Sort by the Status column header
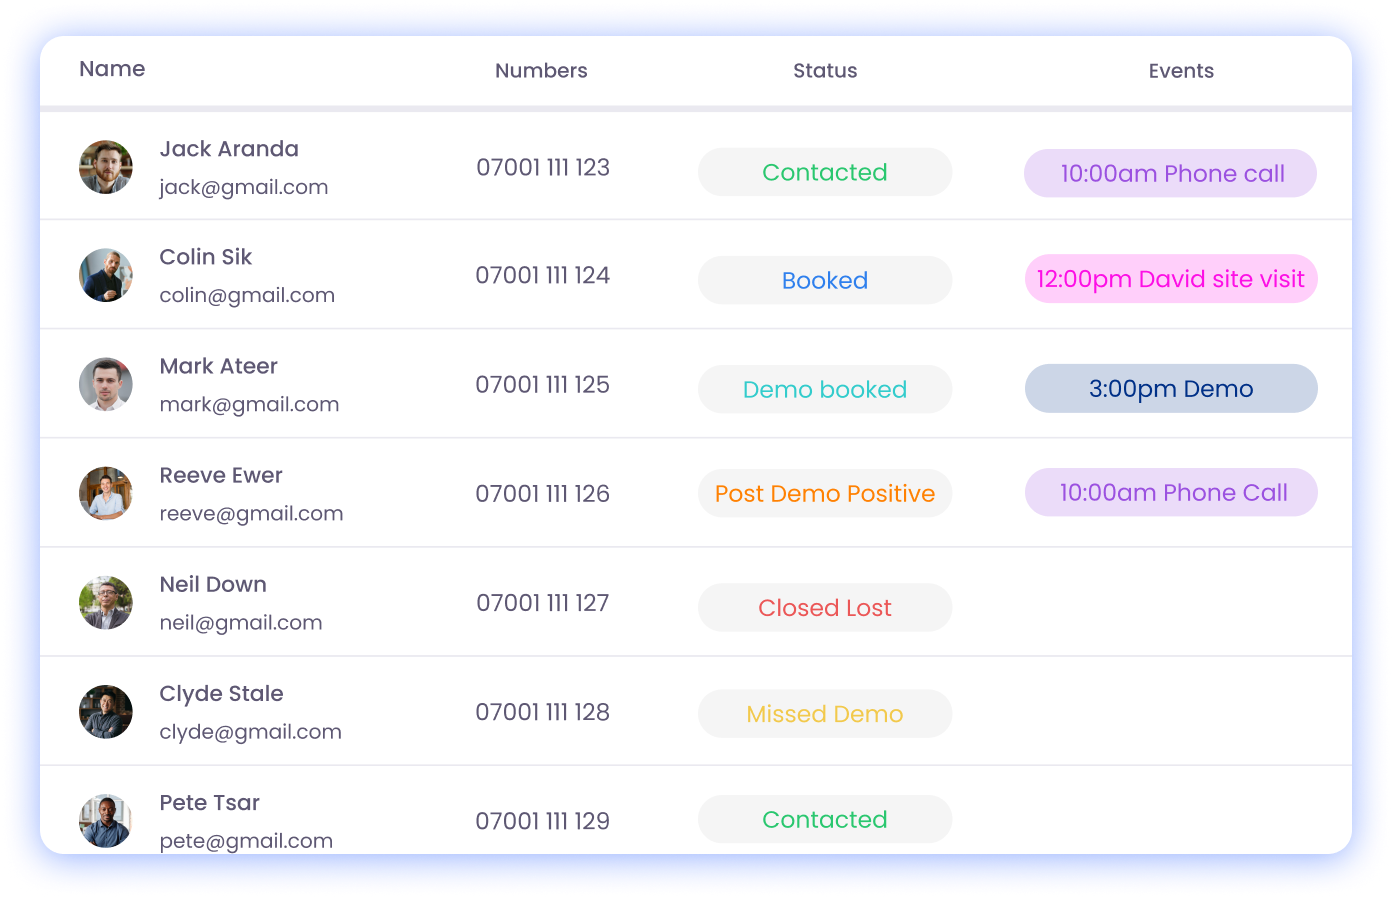 click(825, 71)
